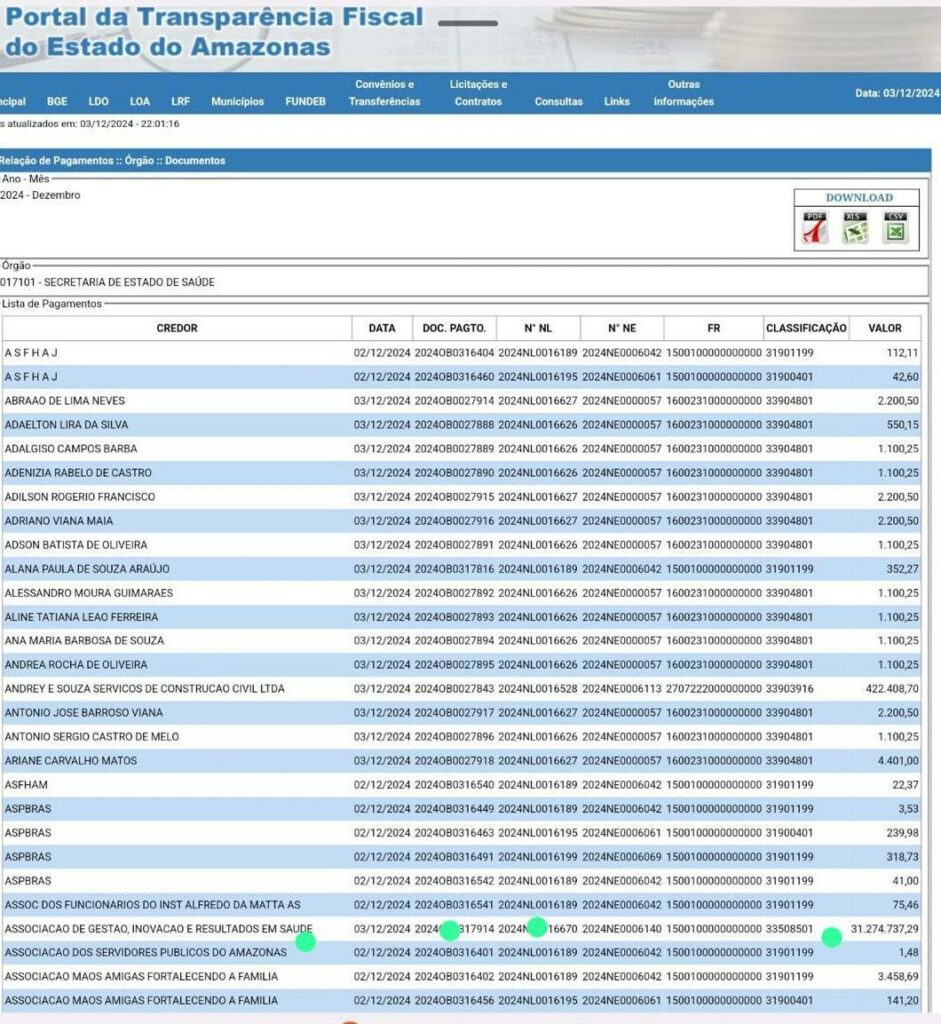Screen dimensions: 941x1024
Task: Click NL number 2024NL0016199
Action: pos(538,857)
